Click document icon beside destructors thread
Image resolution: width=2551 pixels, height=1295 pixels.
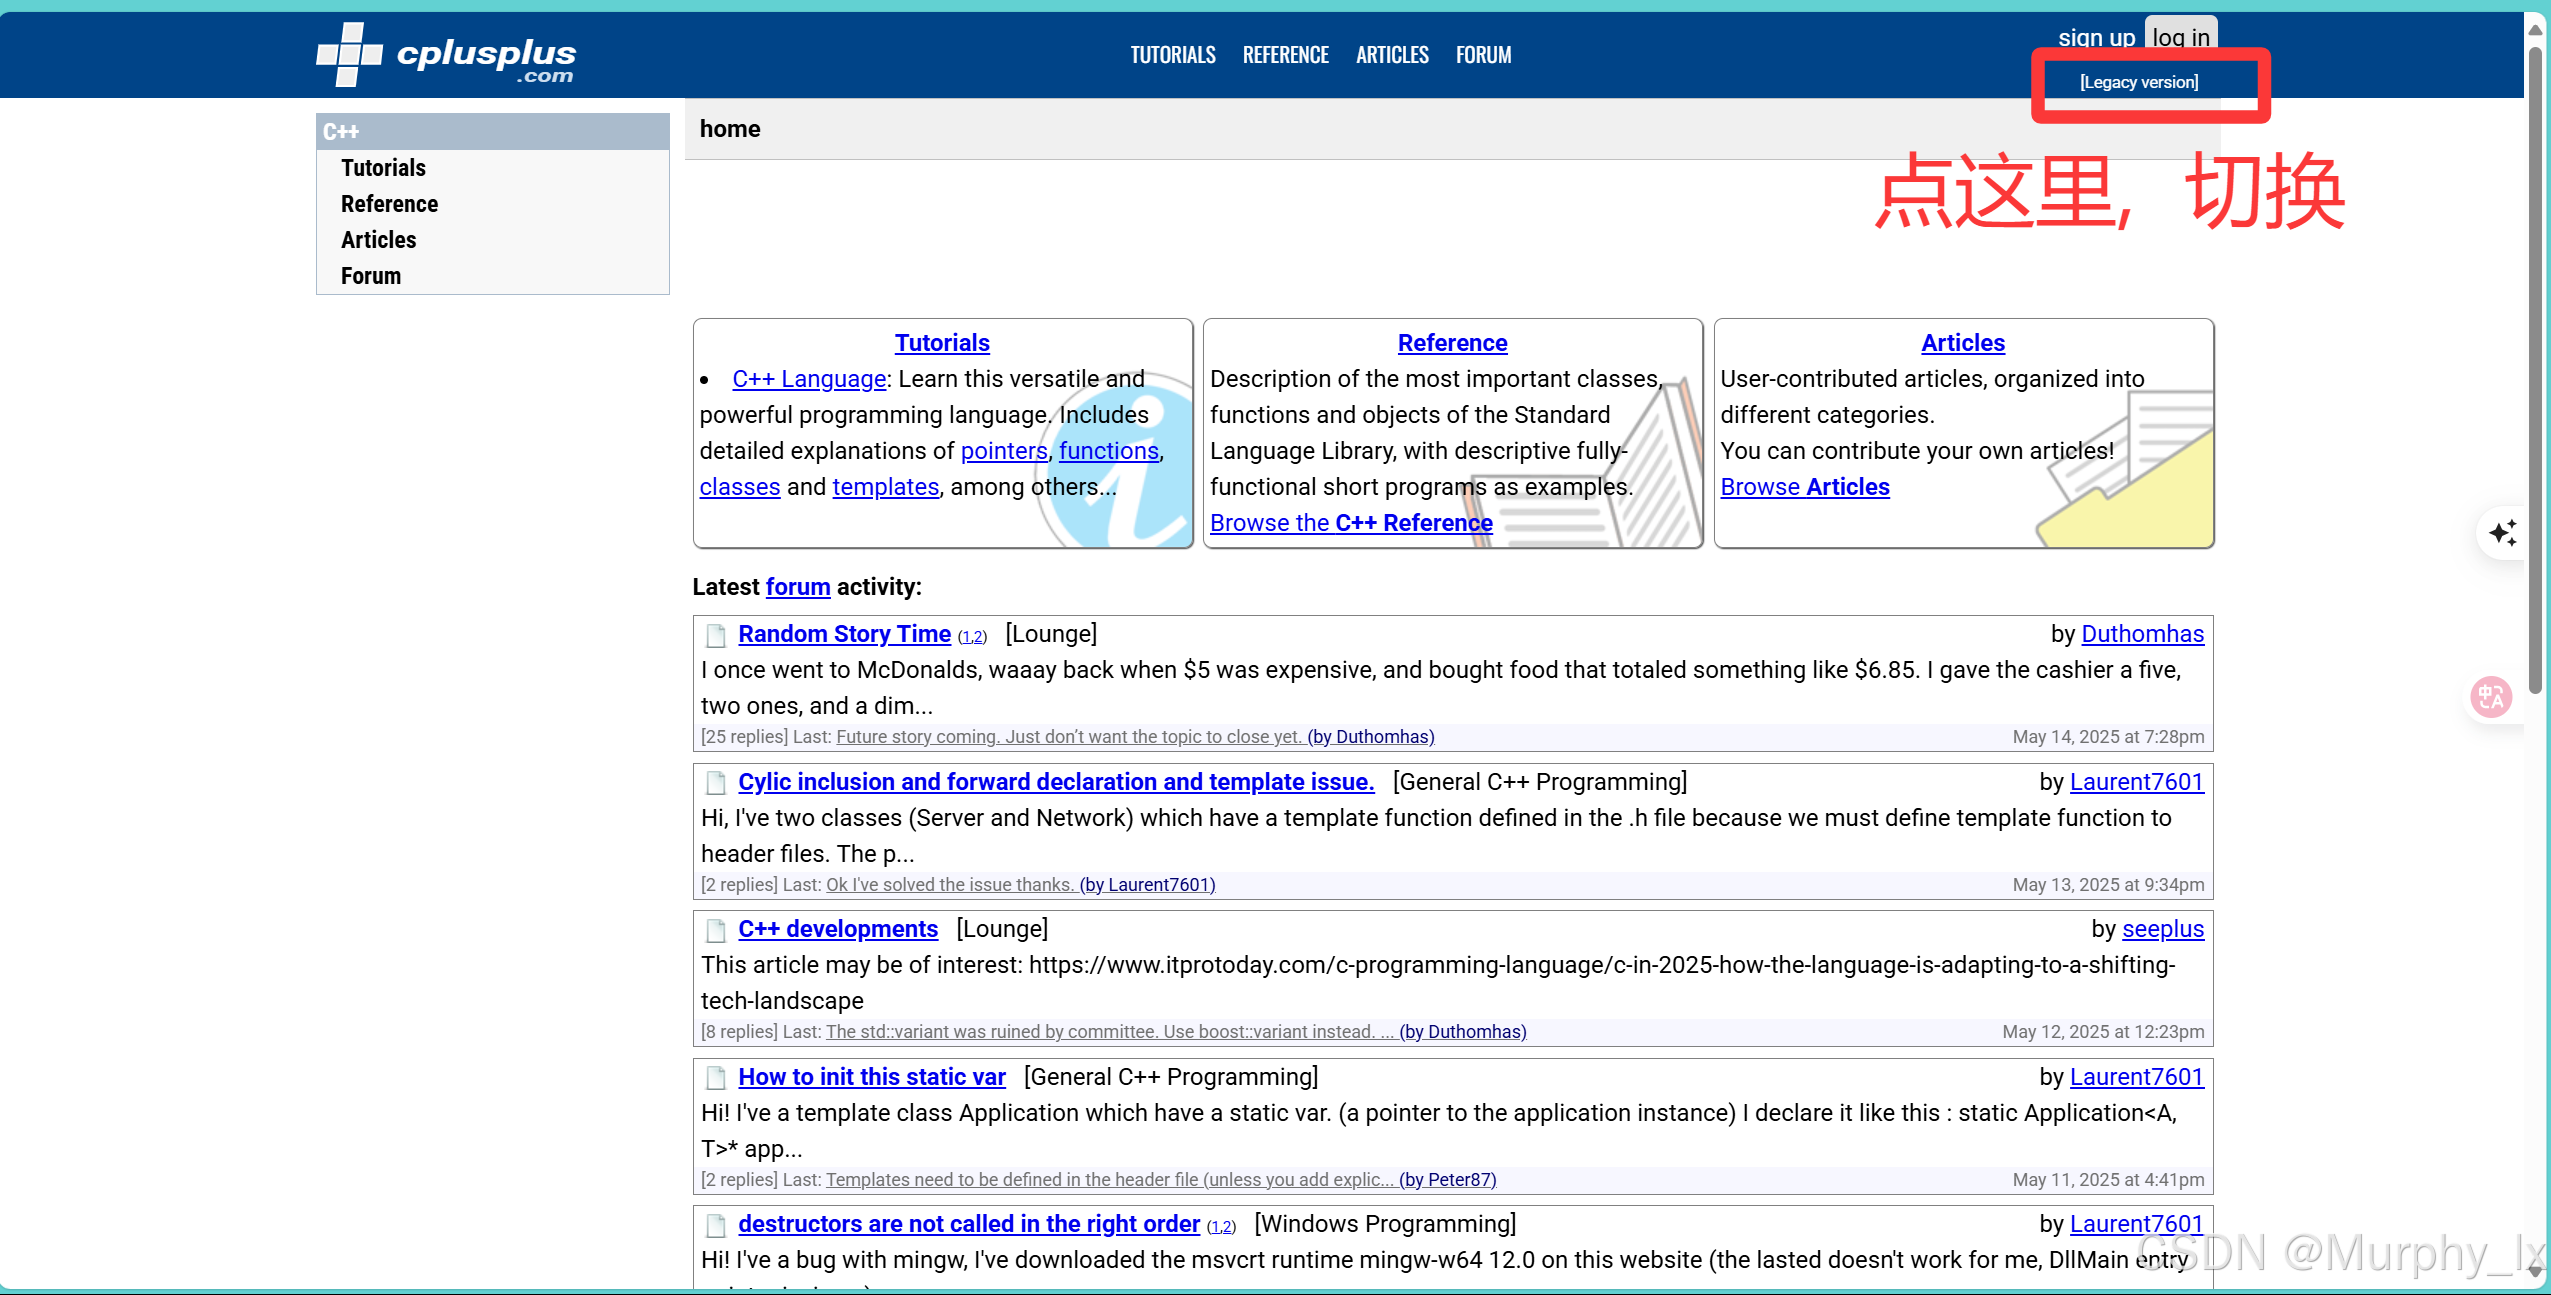[x=716, y=1225]
